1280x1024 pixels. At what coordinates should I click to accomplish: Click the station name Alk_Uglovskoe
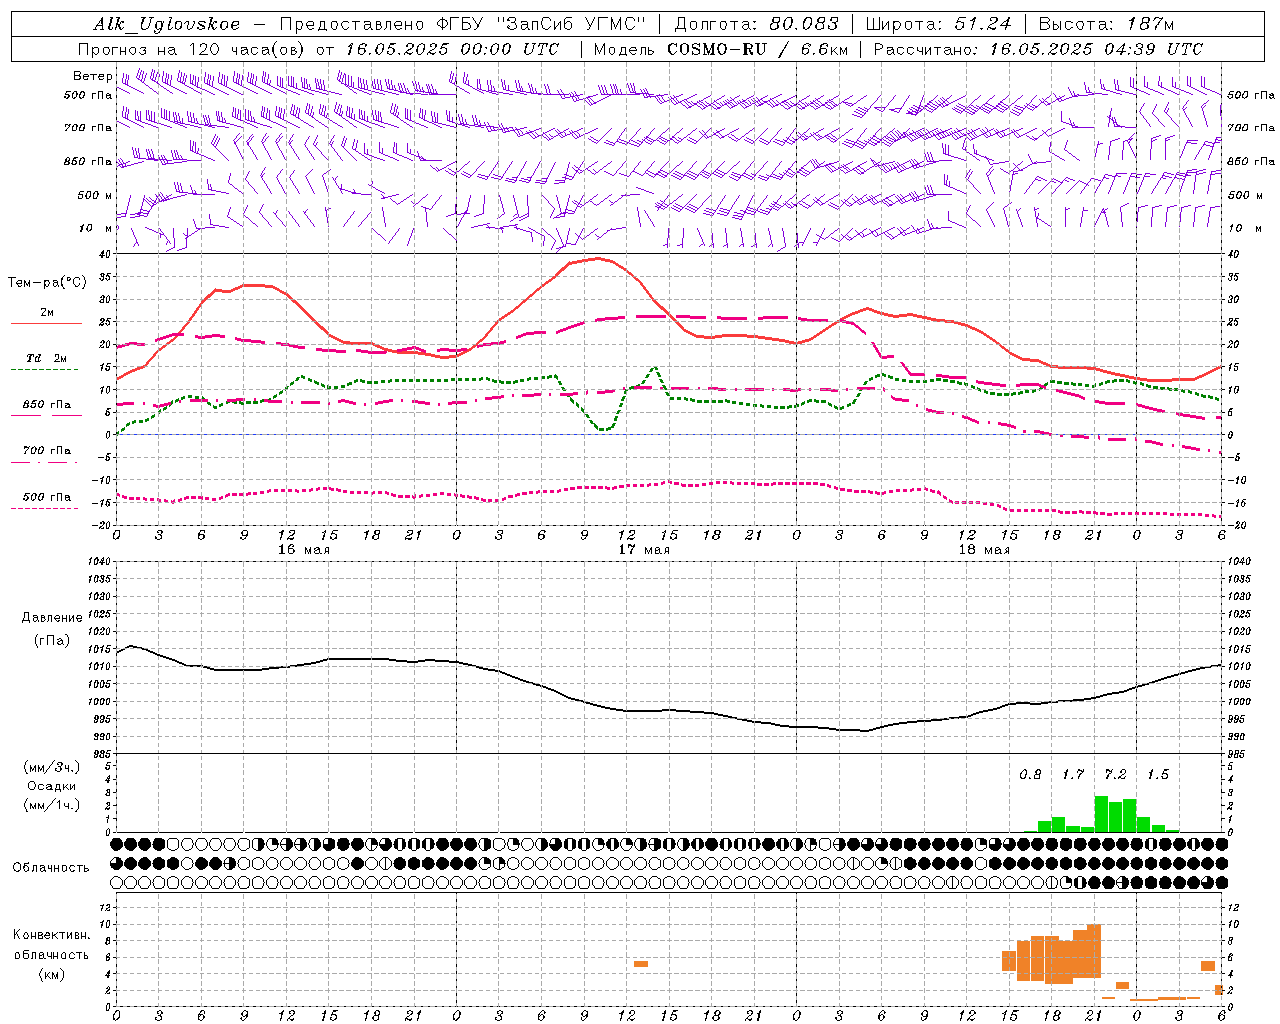[x=167, y=24]
